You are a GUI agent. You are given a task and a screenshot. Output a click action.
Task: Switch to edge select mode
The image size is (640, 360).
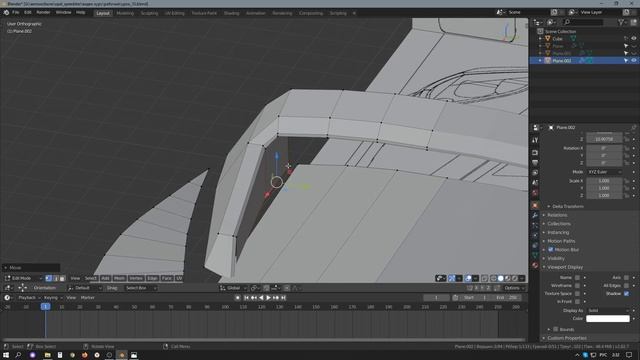point(56,278)
